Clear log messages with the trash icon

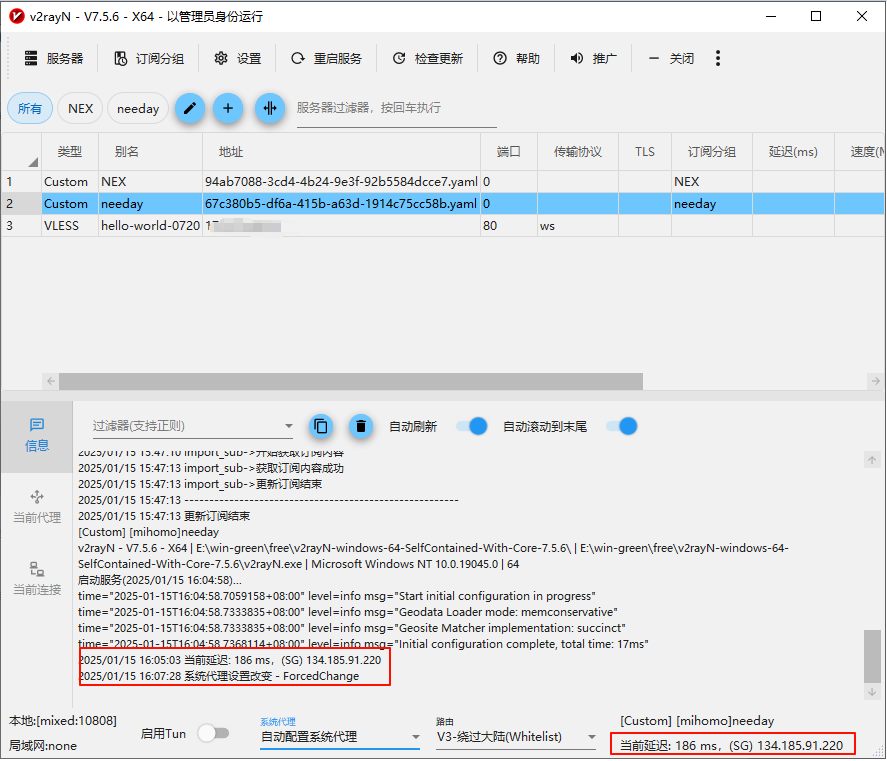point(361,426)
